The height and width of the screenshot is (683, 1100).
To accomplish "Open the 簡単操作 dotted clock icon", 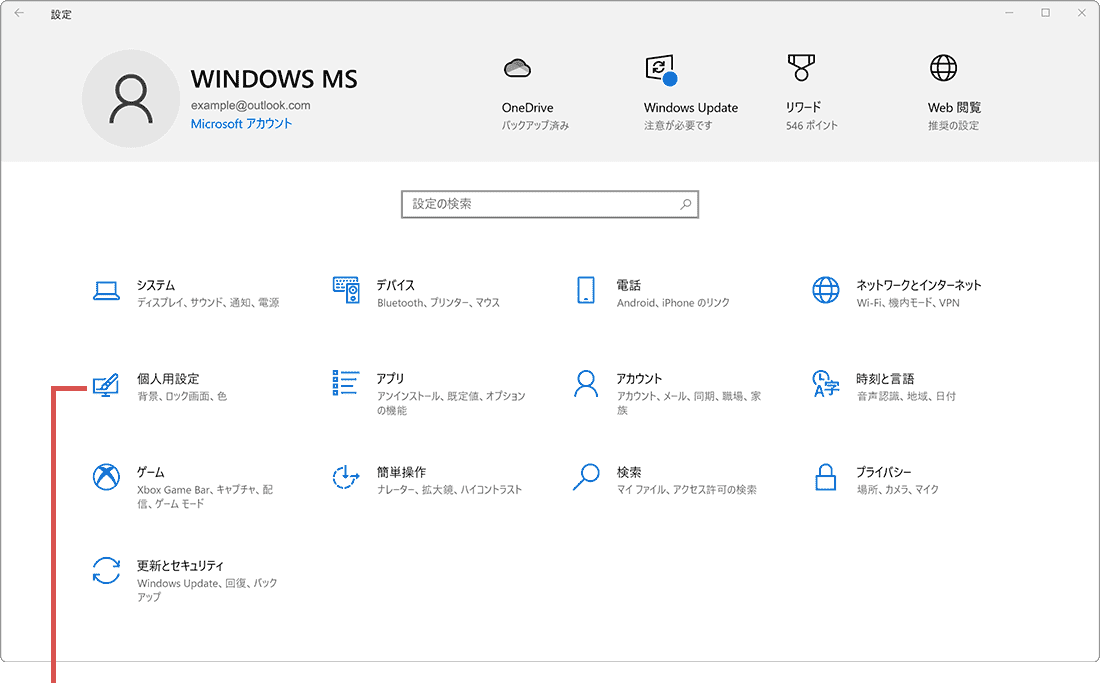I will (346, 477).
